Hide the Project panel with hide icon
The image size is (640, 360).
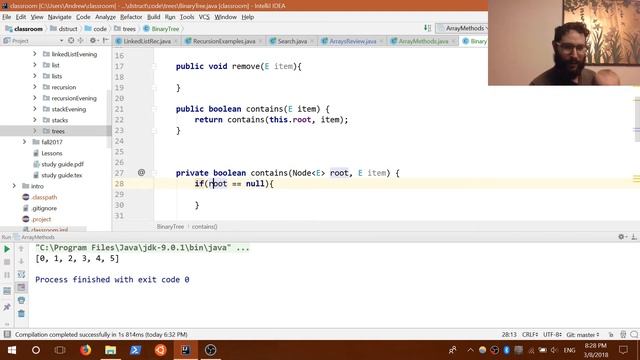click(105, 40)
